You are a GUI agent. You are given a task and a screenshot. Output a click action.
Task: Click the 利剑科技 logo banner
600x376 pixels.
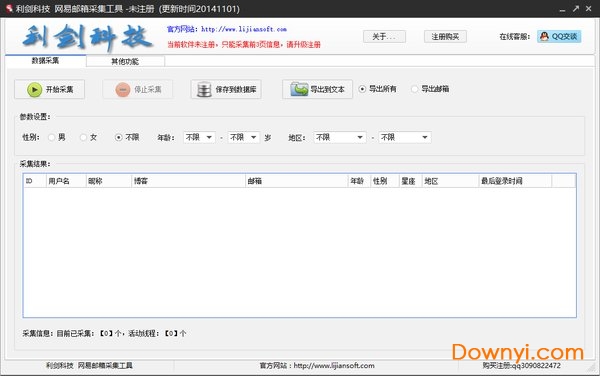pyautogui.click(x=87, y=37)
